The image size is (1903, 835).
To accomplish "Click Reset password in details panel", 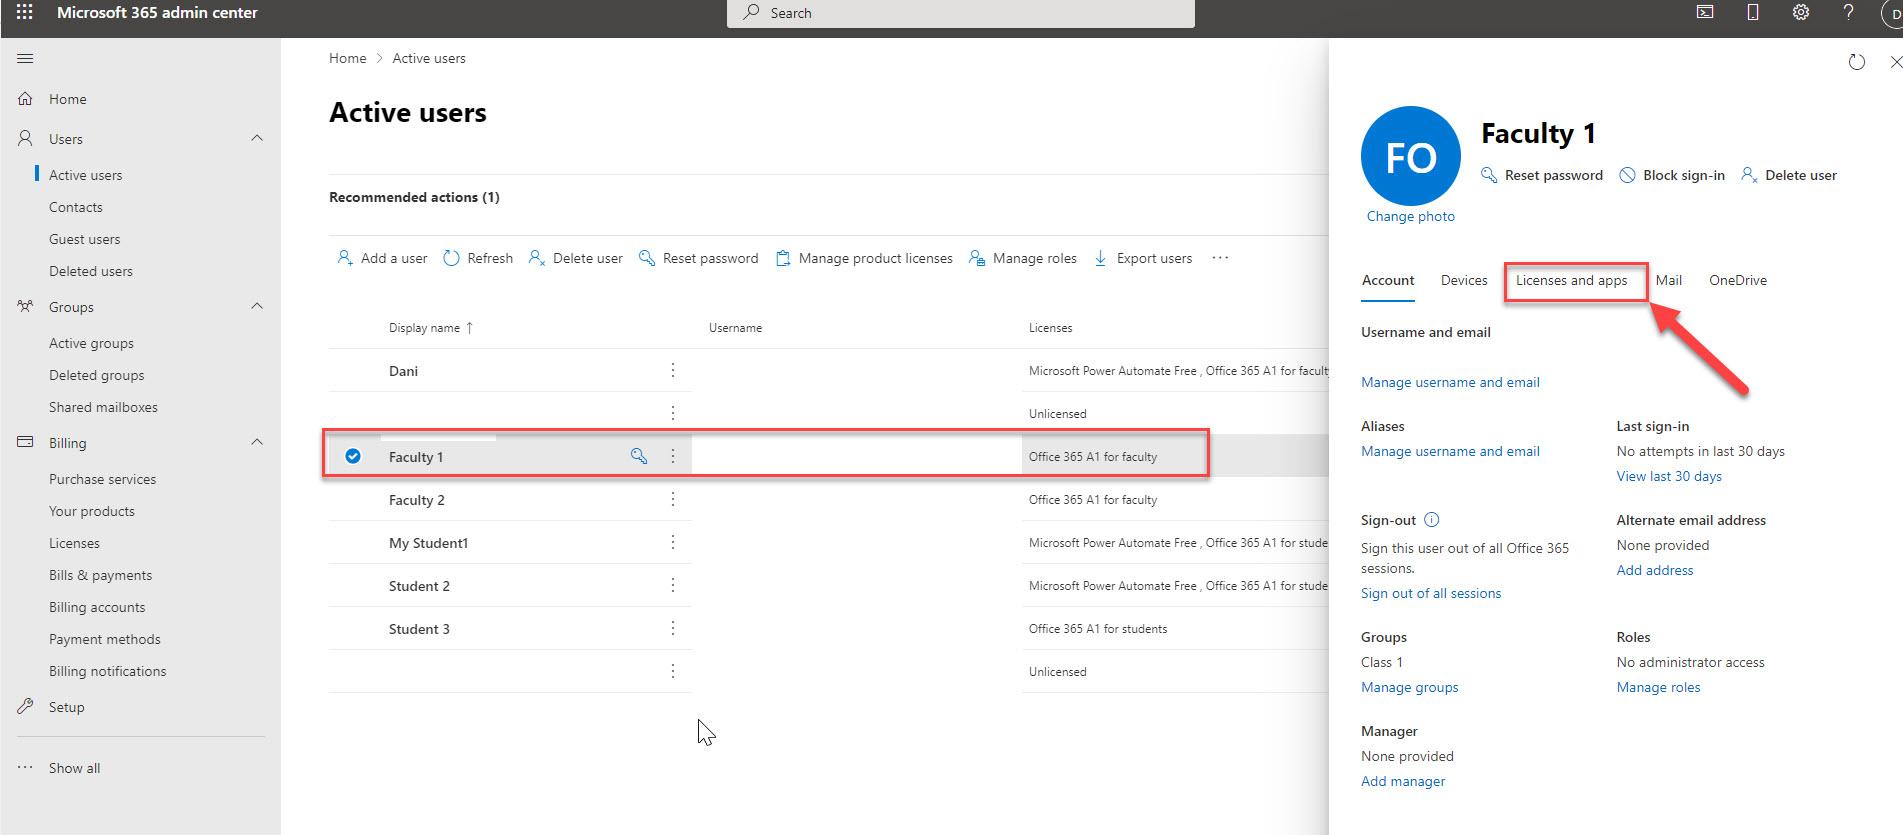I will tap(1542, 175).
